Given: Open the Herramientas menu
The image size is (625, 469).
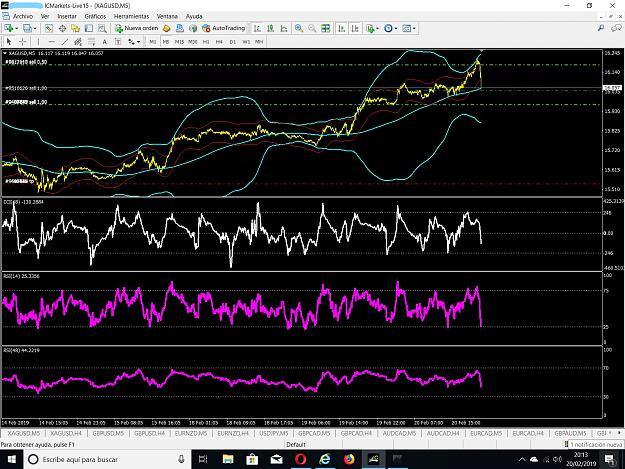Looking at the screenshot, I should coord(132,16).
